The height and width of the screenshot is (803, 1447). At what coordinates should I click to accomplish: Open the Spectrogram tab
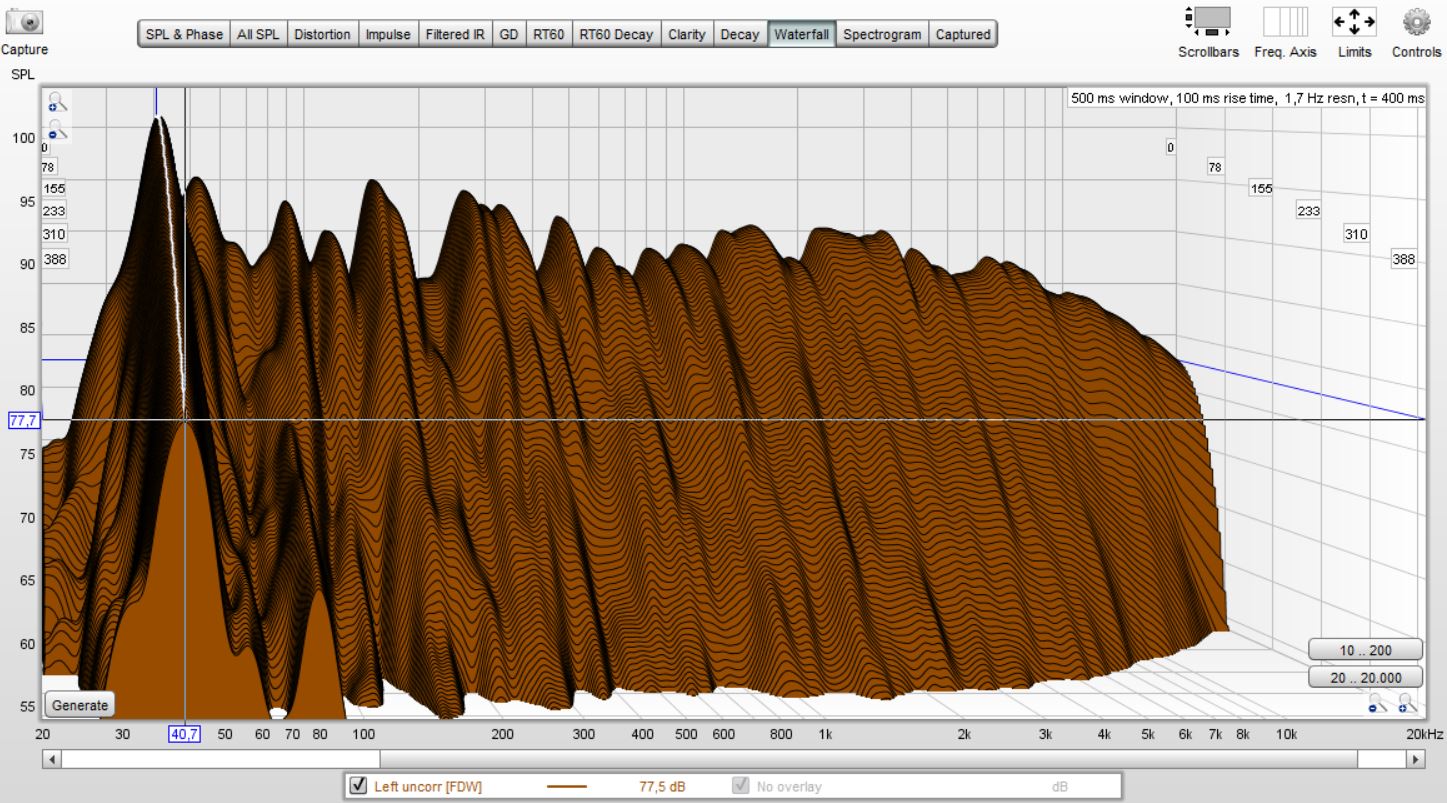(x=882, y=34)
